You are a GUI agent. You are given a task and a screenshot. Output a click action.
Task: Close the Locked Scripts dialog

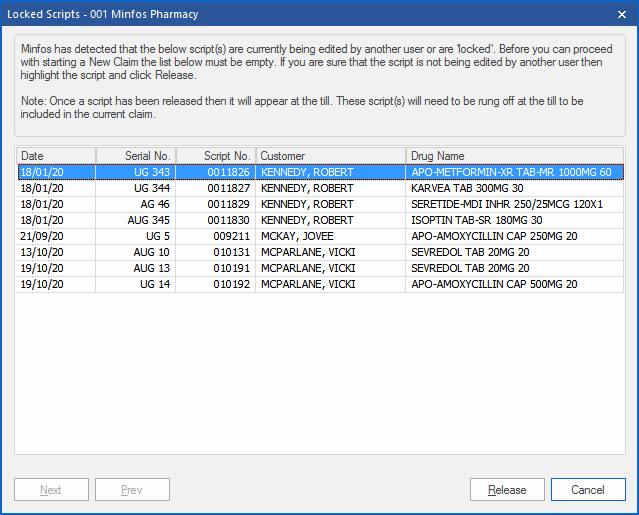pos(621,14)
